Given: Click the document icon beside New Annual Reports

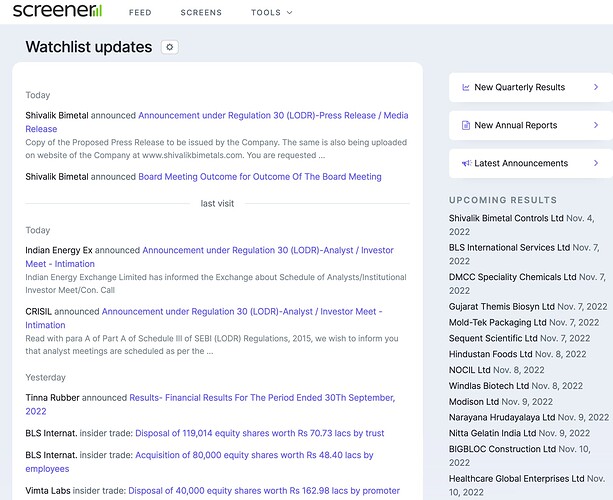Looking at the screenshot, I should pos(466,125).
